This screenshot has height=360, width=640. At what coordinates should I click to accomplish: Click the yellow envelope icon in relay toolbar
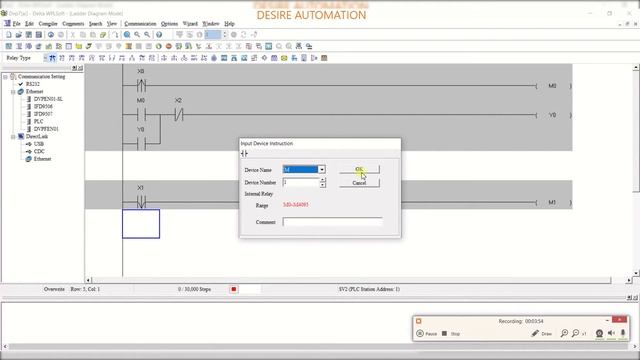tap(284, 58)
